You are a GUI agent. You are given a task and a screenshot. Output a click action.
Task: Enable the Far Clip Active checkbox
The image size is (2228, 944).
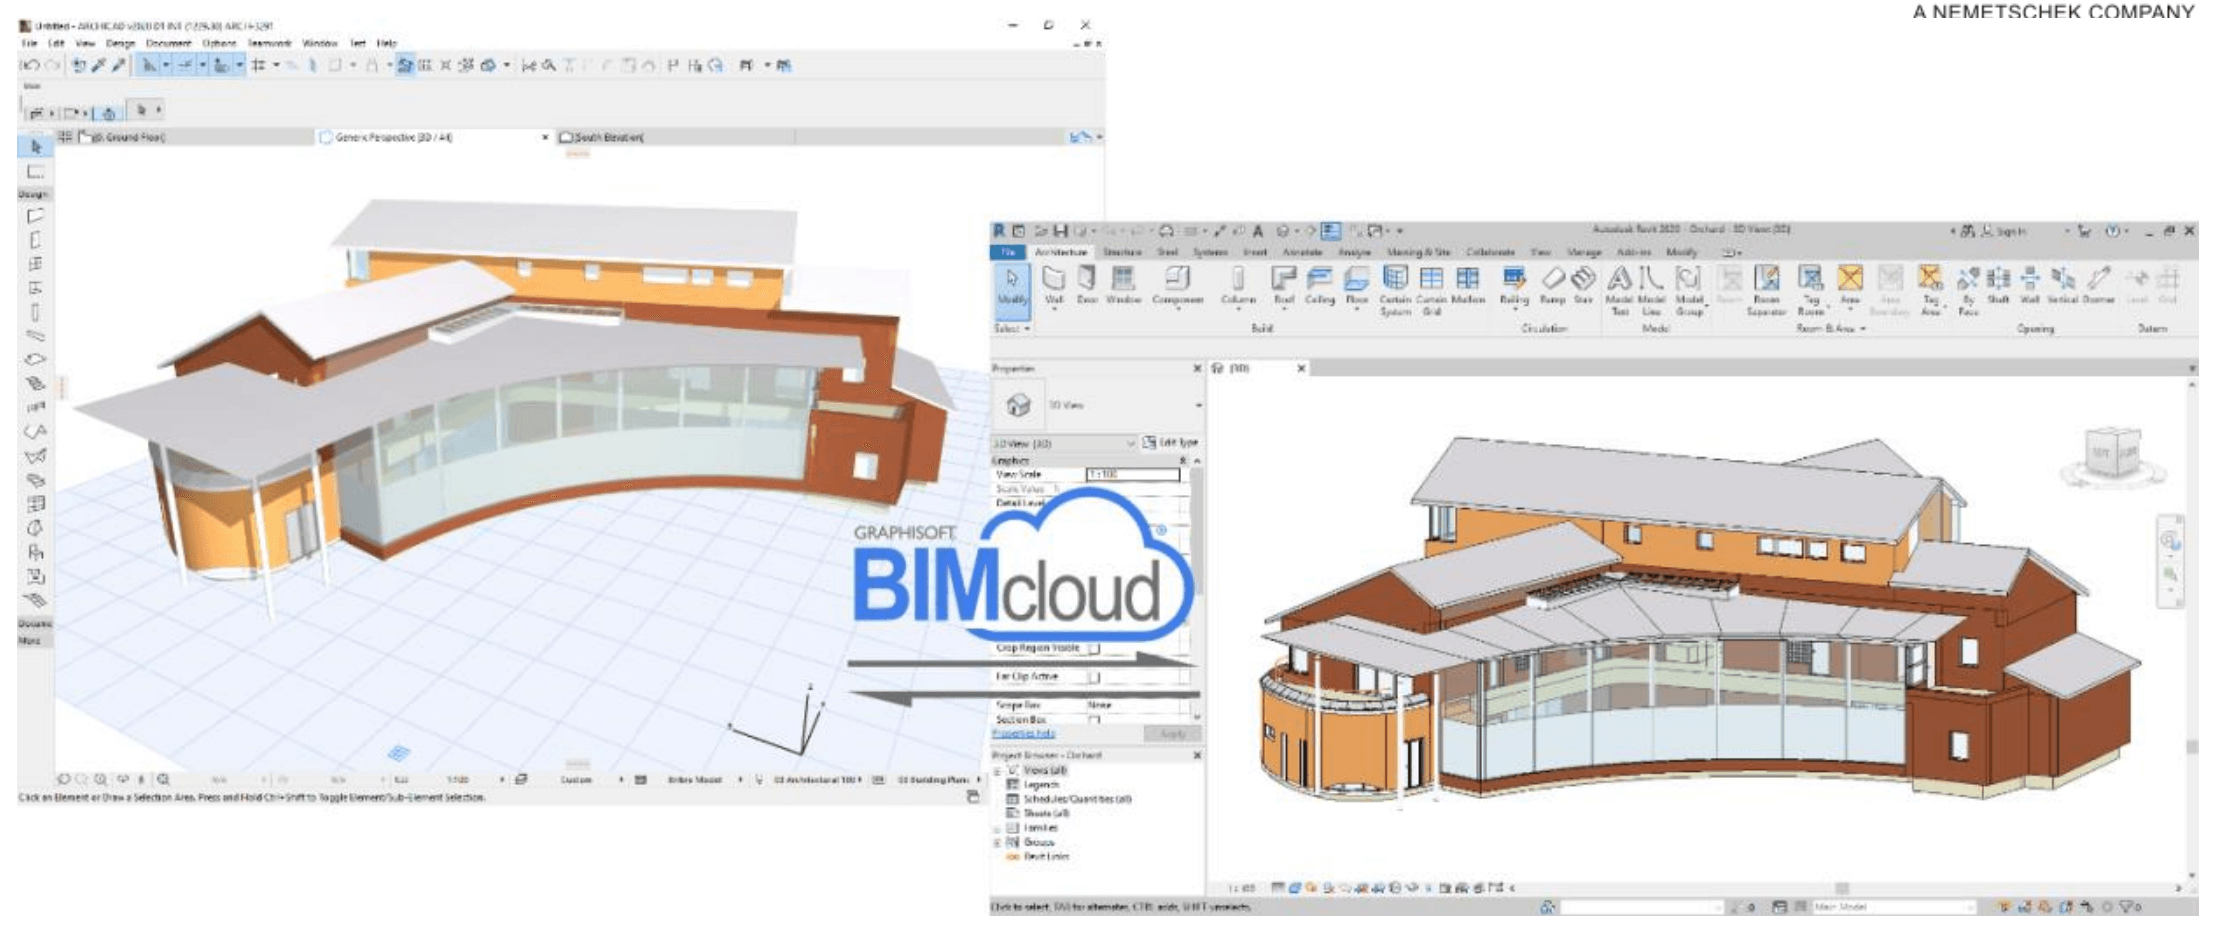(x=1094, y=677)
